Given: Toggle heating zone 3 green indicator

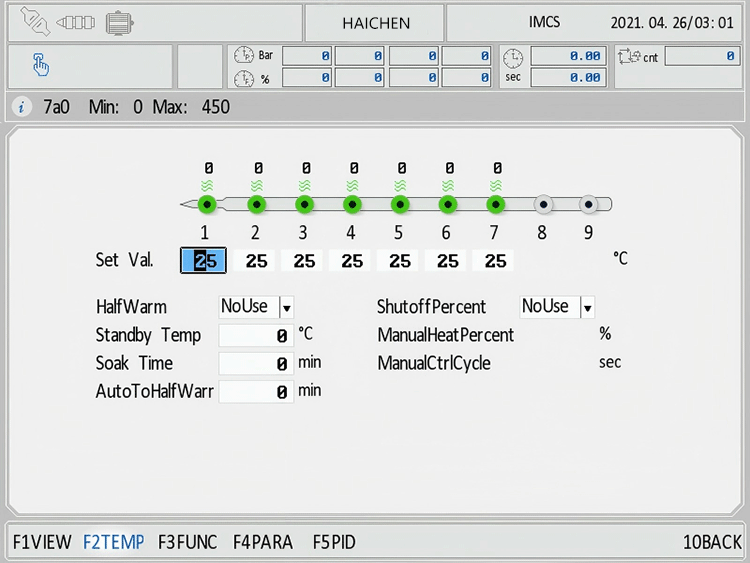Looking at the screenshot, I should (x=305, y=205).
